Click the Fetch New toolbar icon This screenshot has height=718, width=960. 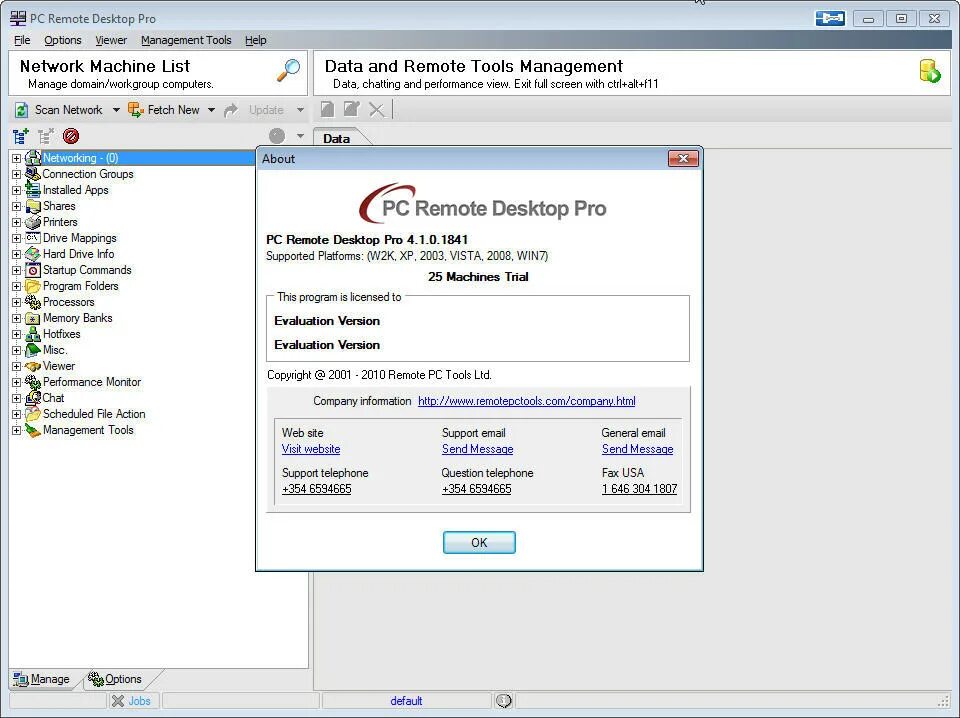click(x=135, y=110)
